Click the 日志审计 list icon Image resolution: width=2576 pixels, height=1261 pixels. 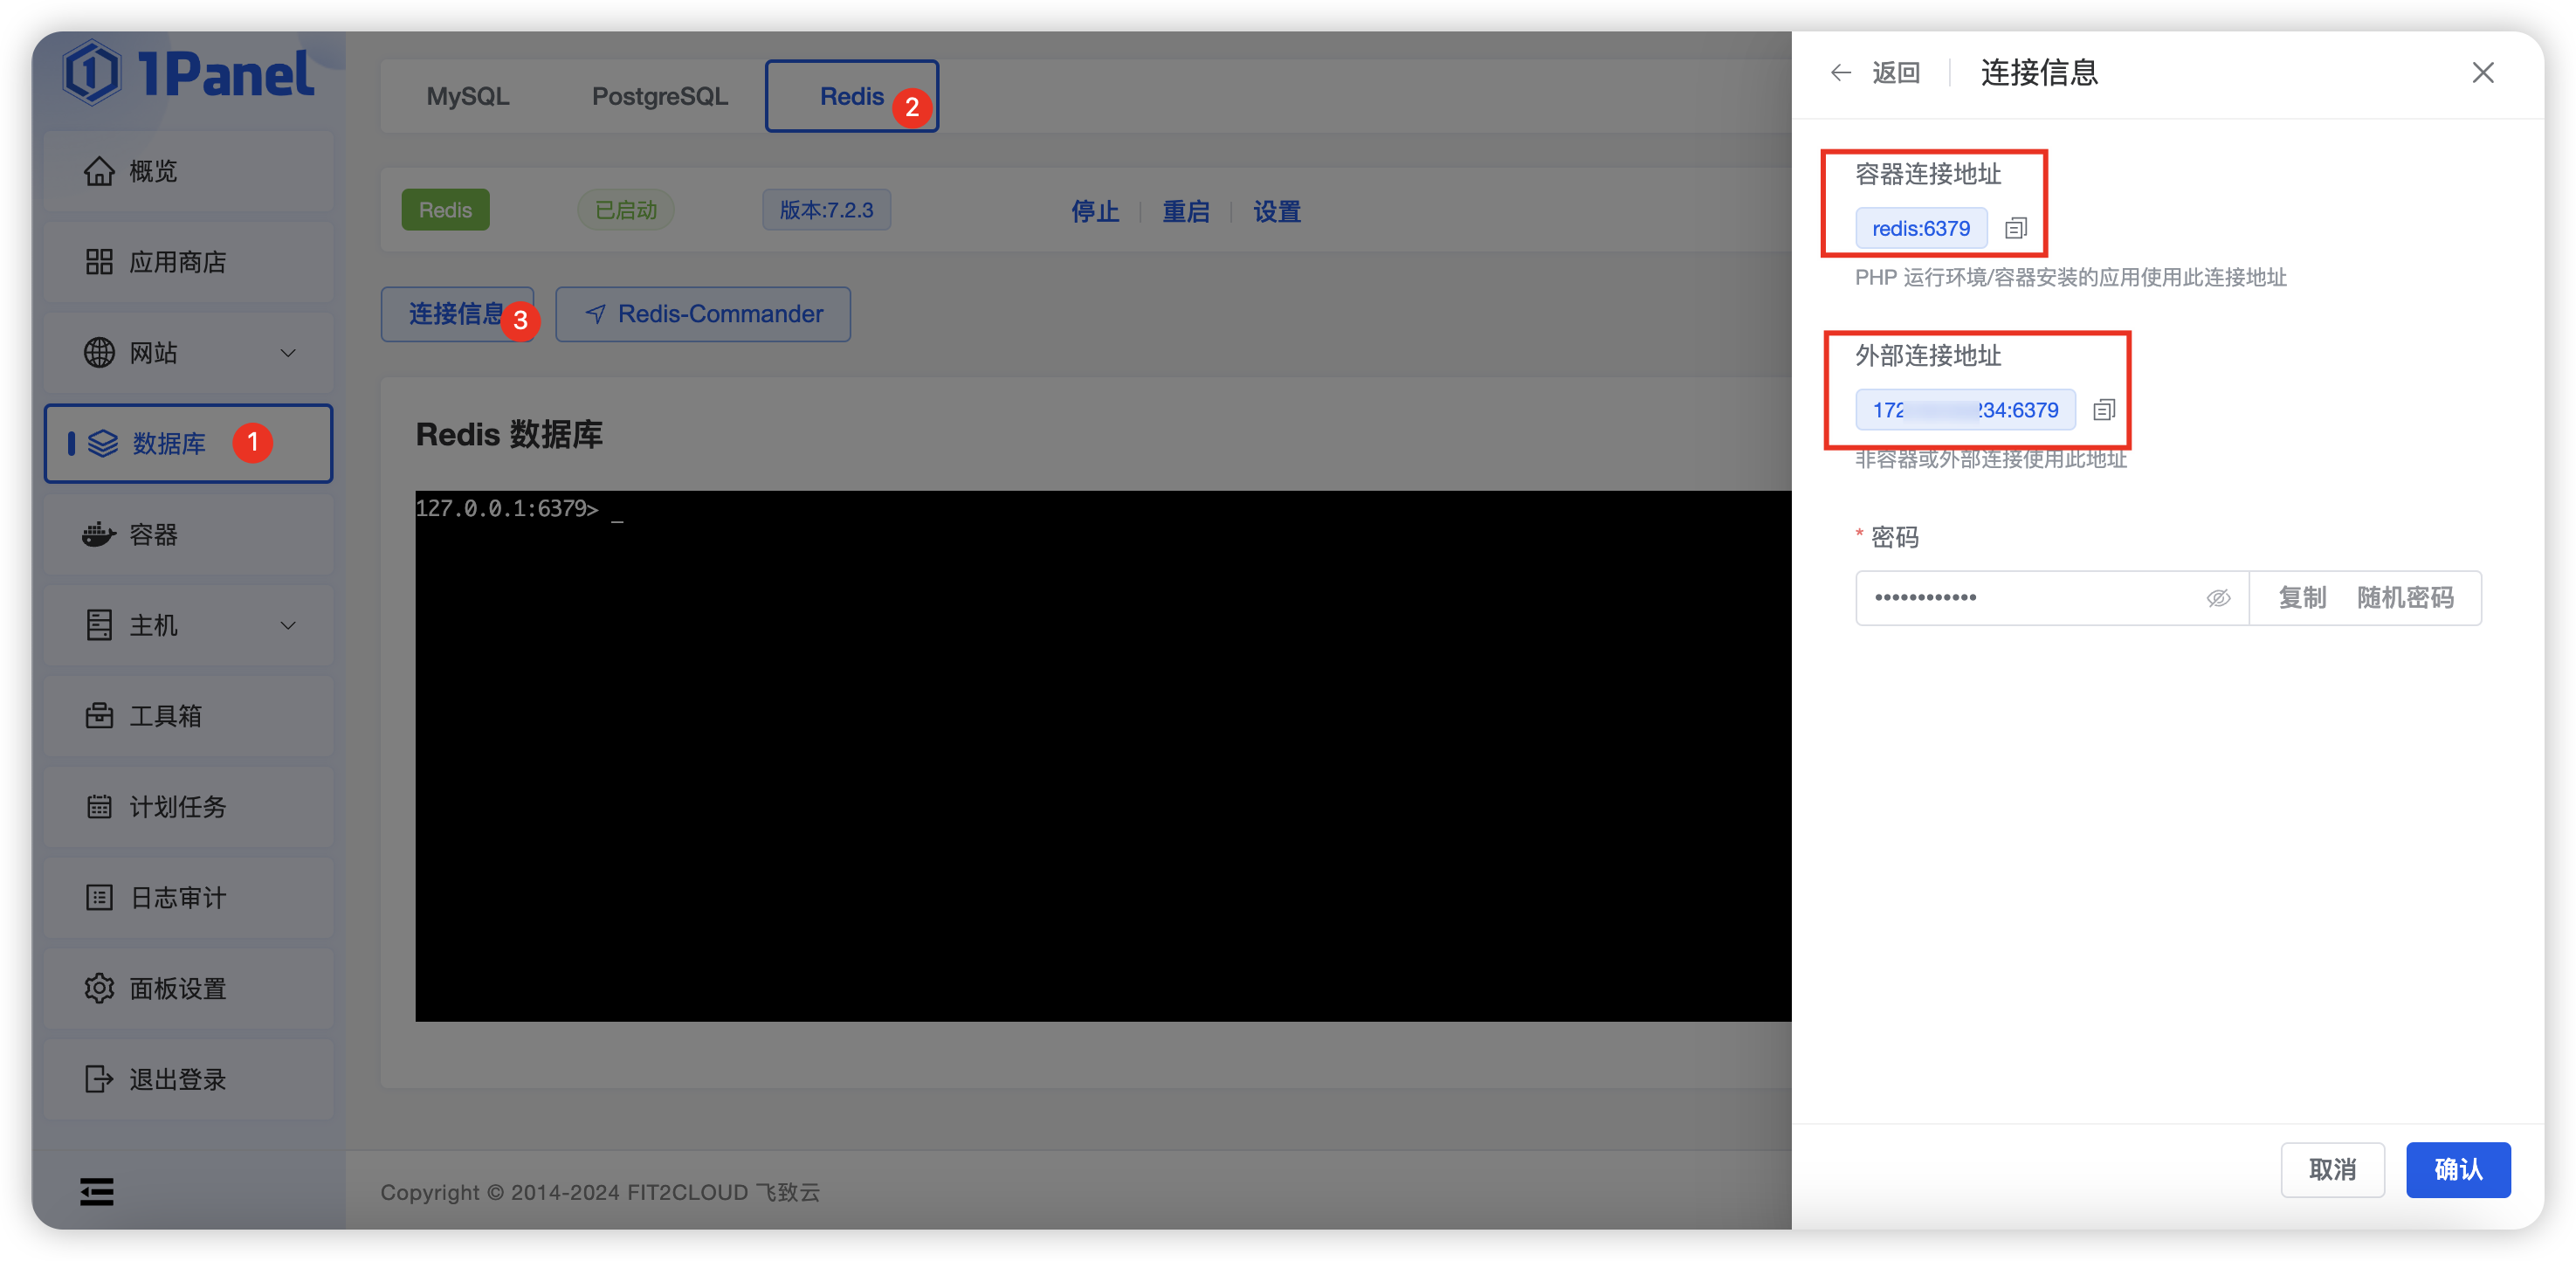[99, 898]
